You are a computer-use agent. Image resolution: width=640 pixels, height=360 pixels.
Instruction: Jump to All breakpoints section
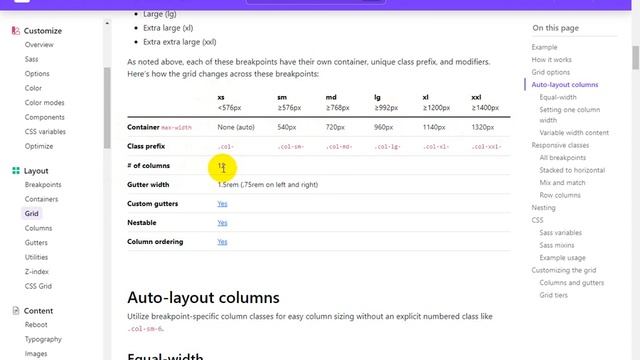562,158
